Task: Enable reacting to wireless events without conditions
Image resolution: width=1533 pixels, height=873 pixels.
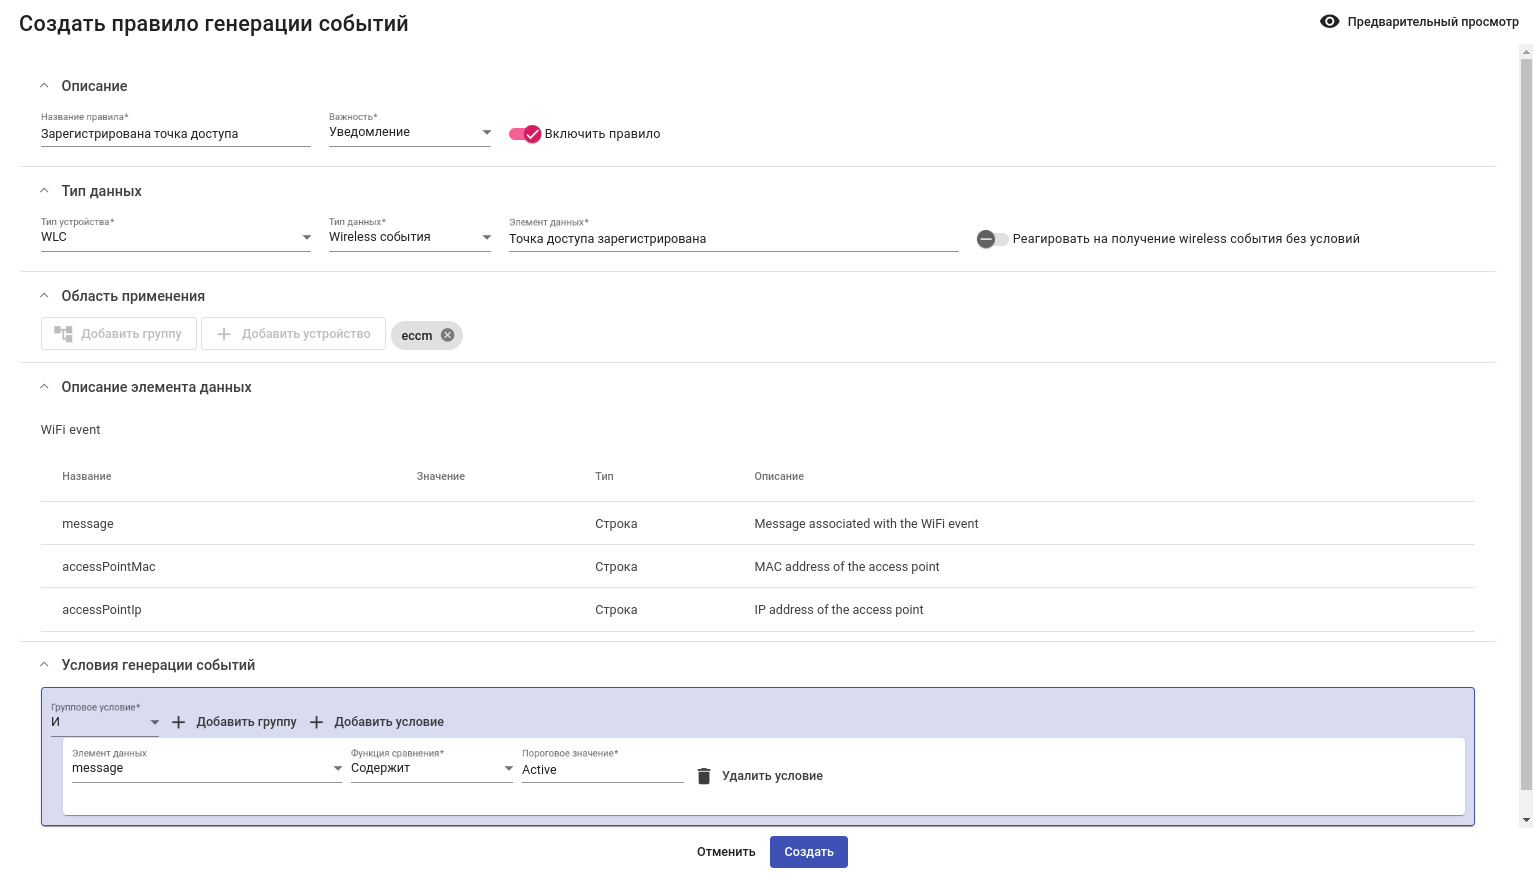Action: tap(992, 239)
